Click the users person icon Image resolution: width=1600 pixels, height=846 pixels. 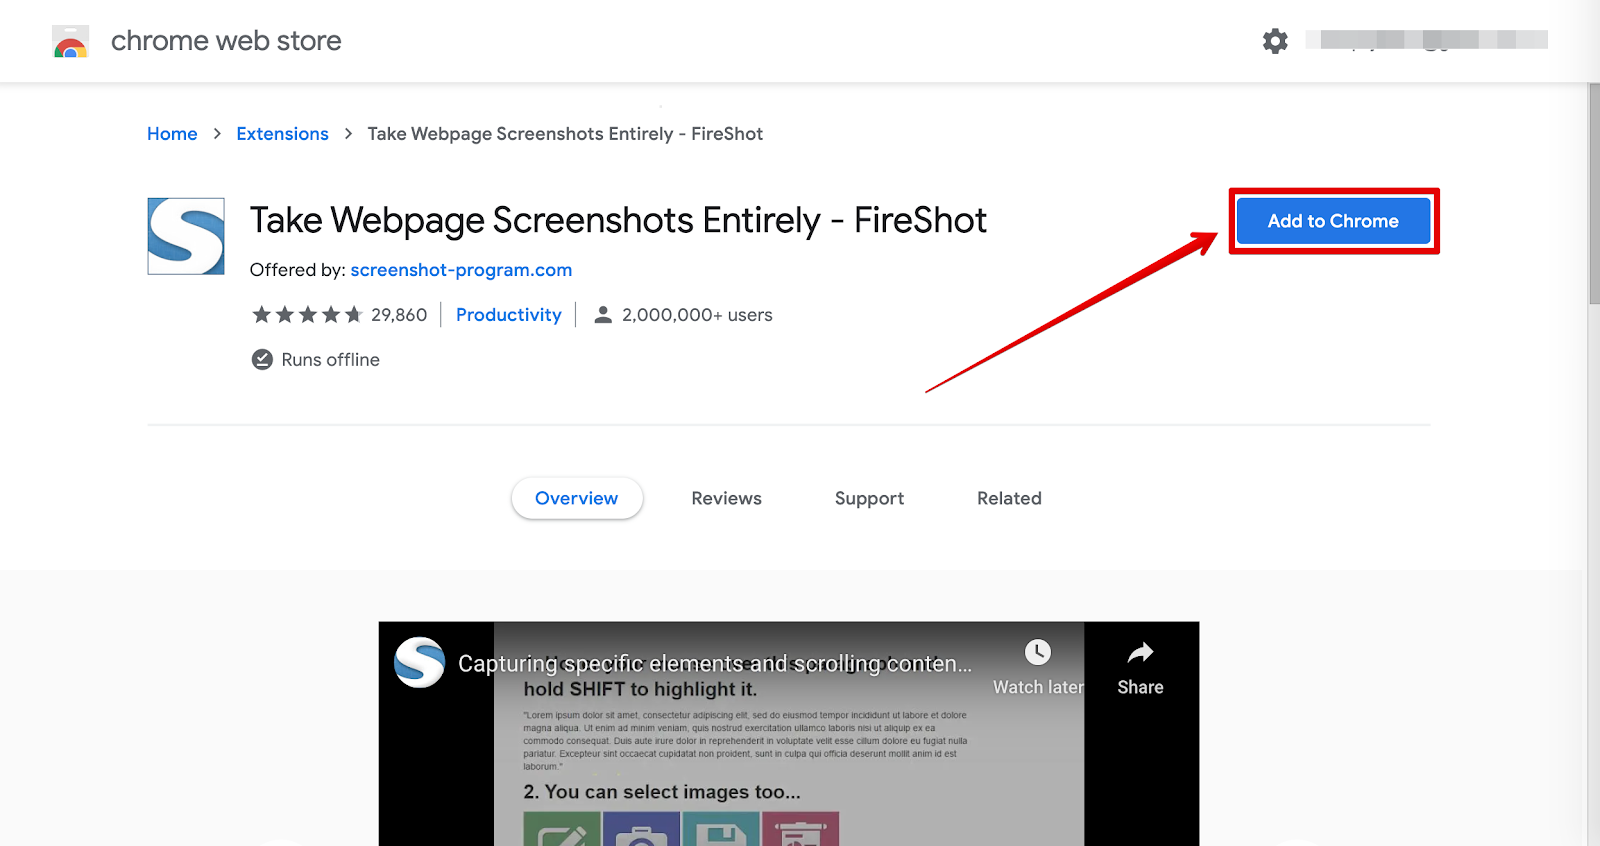[x=603, y=315]
